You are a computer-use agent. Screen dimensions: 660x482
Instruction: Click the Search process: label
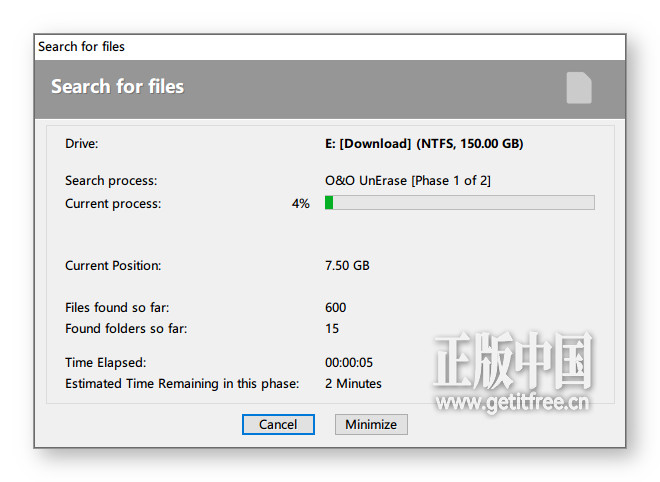click(111, 181)
